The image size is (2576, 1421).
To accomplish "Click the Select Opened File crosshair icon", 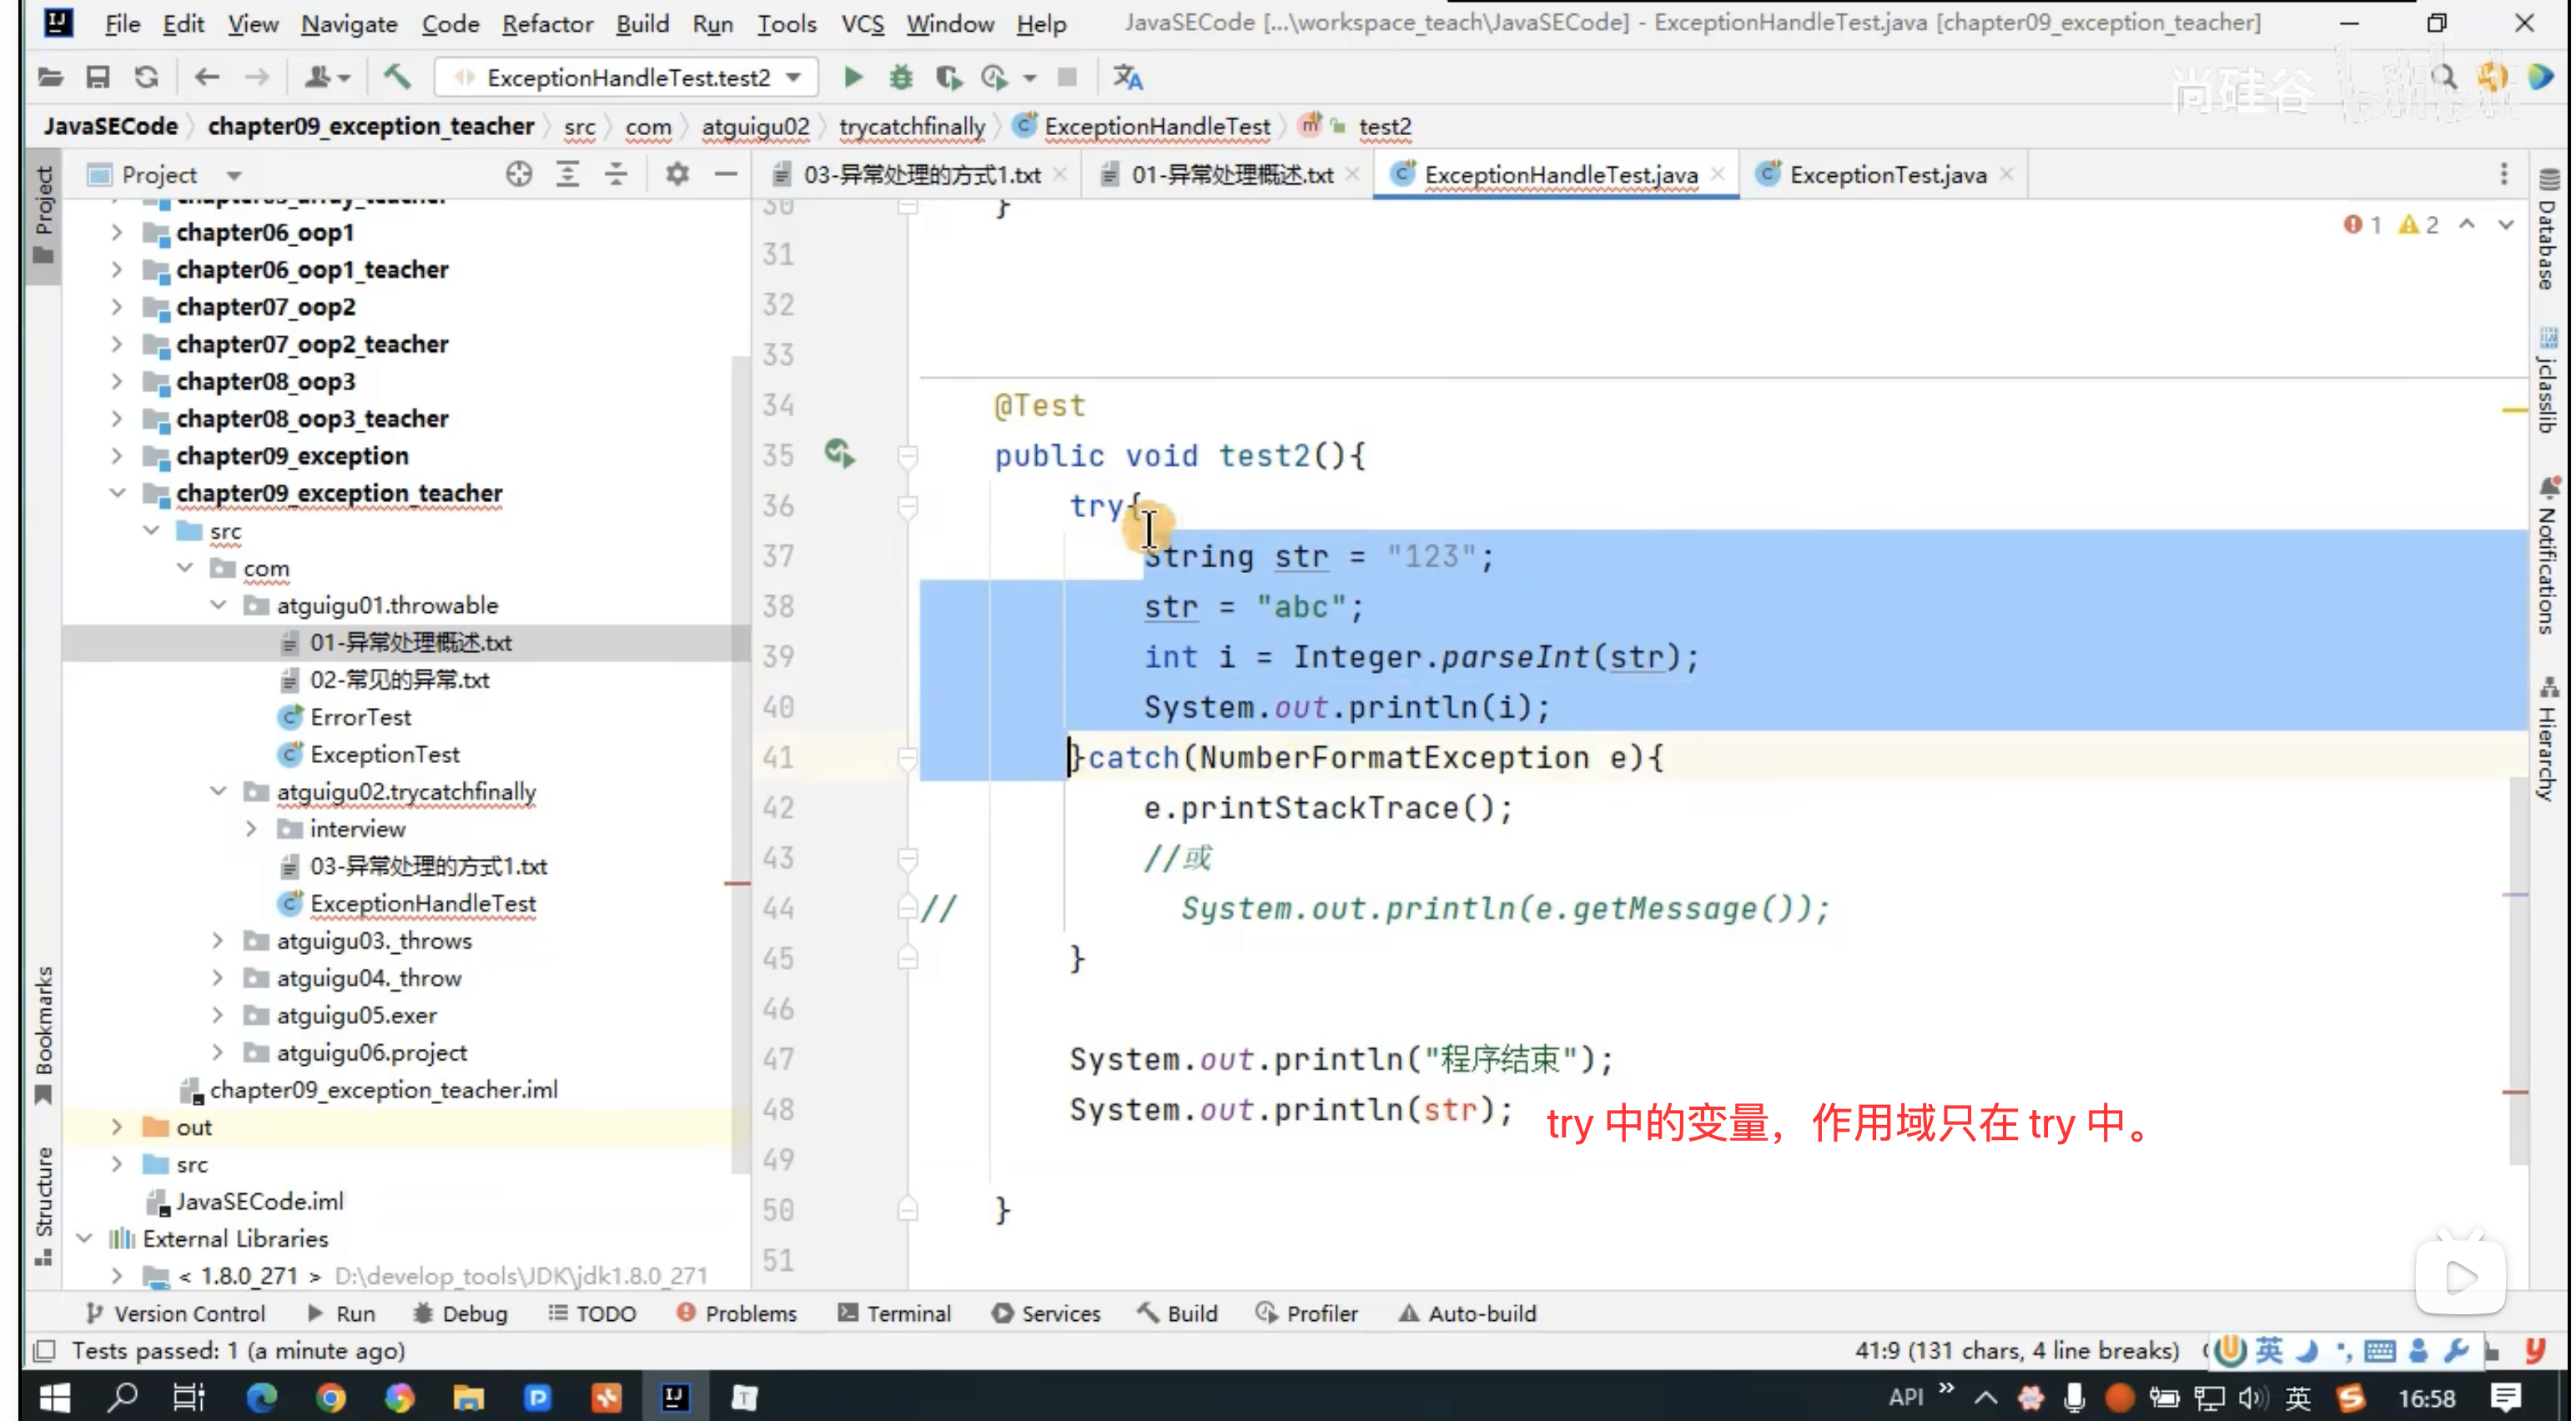I will 518,174.
